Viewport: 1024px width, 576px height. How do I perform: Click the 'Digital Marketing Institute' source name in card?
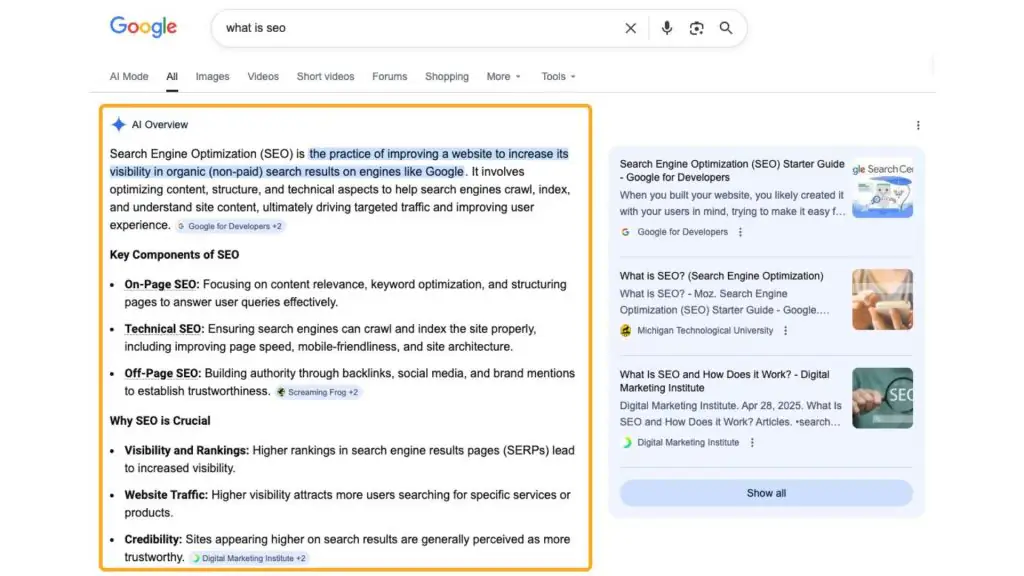click(x=688, y=442)
